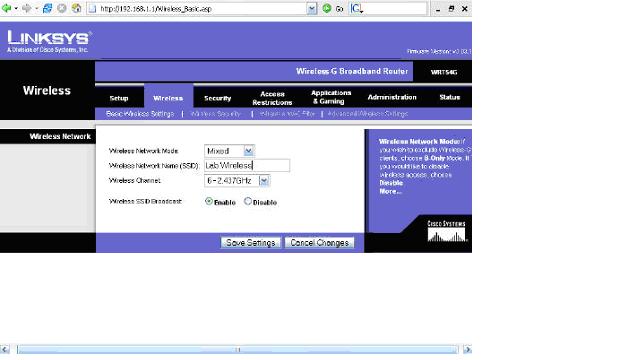The image size is (640, 360).
Task: Click the More... help link
Action: click(x=391, y=191)
